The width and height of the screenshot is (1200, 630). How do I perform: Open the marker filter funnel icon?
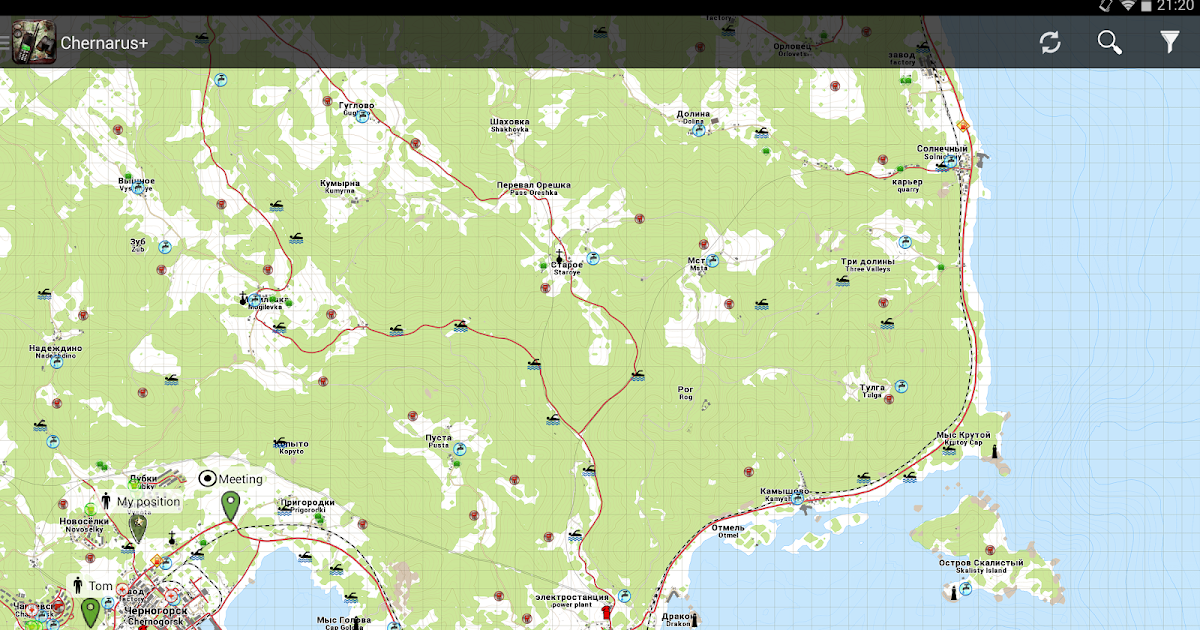point(1169,42)
